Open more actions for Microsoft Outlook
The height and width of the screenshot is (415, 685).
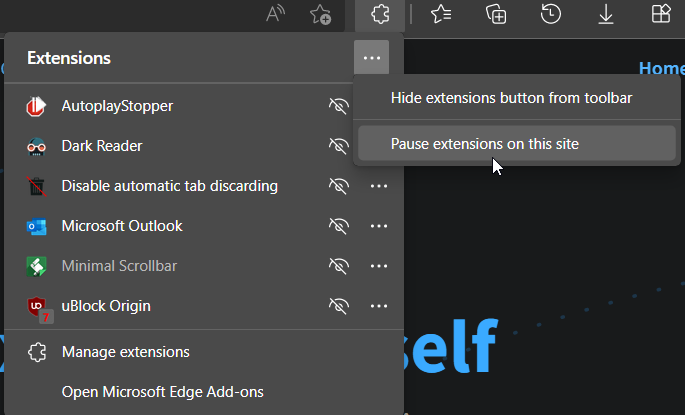coord(379,226)
